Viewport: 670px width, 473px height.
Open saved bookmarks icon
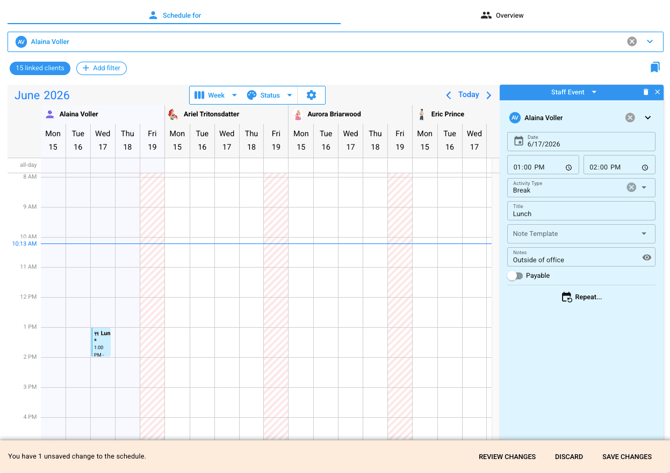(x=655, y=67)
